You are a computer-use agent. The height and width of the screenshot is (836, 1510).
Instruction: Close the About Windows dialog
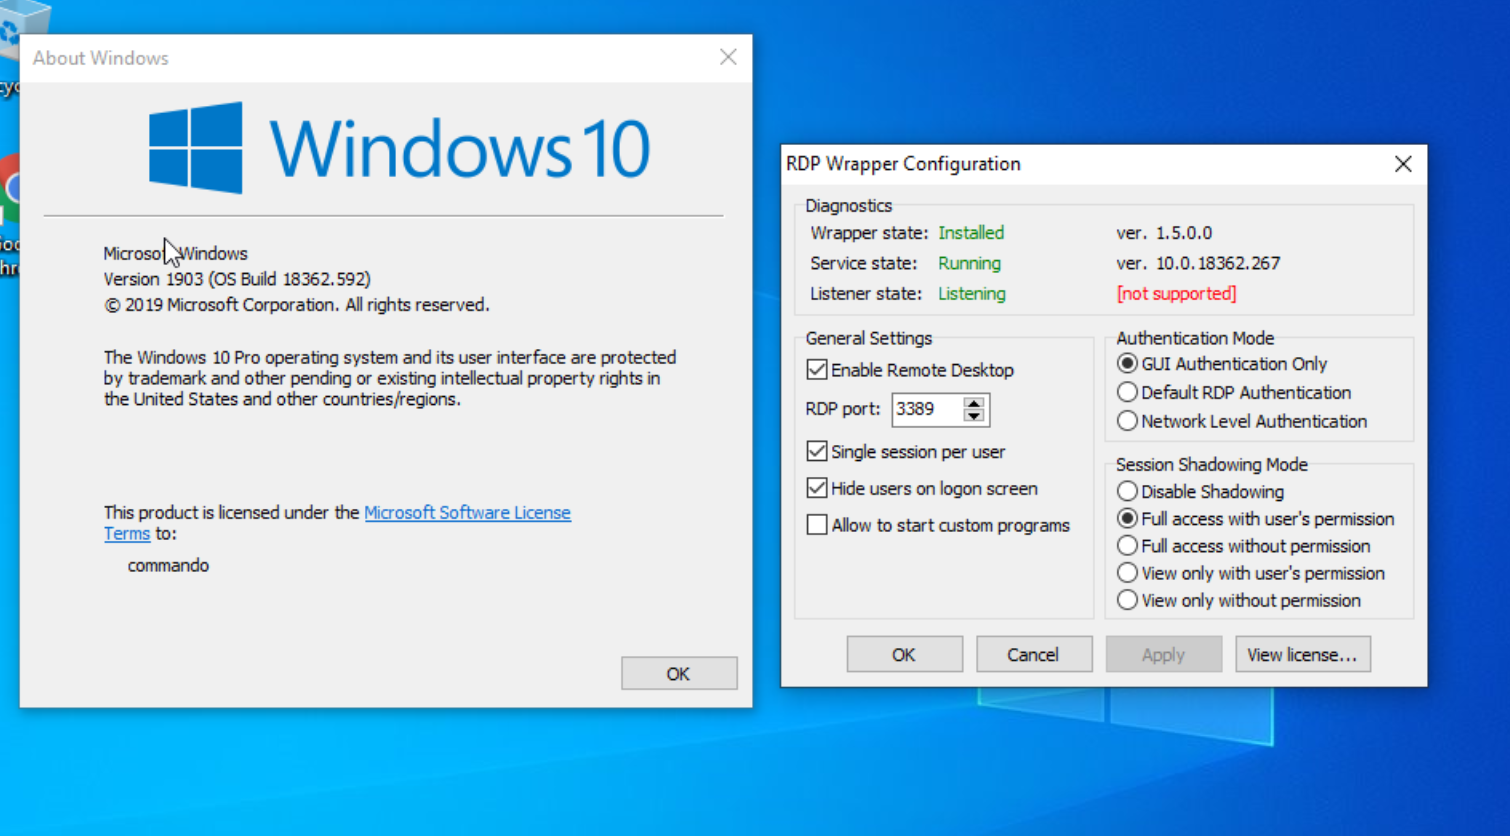(728, 58)
